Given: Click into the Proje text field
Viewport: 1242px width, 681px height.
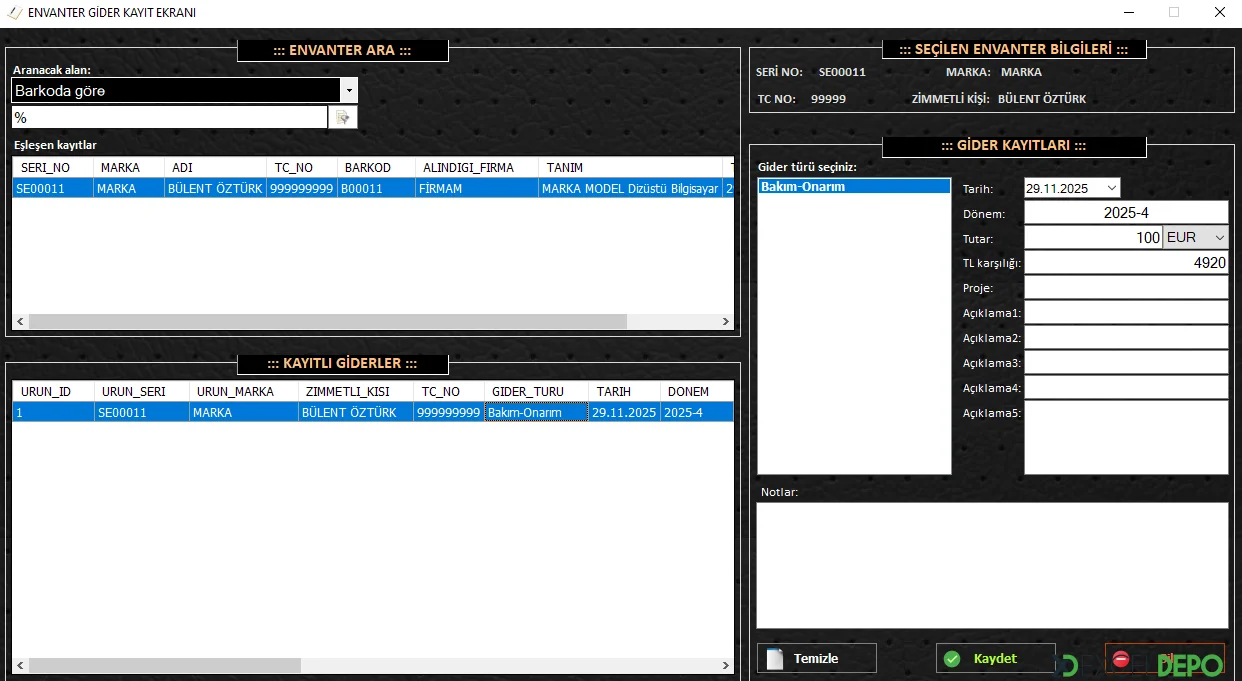Looking at the screenshot, I should 1125,288.
